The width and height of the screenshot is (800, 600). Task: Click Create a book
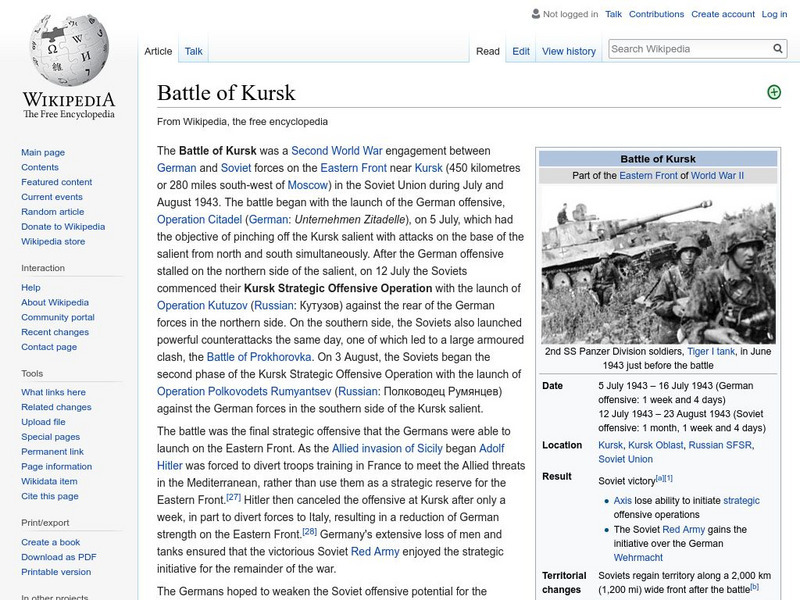tap(51, 542)
